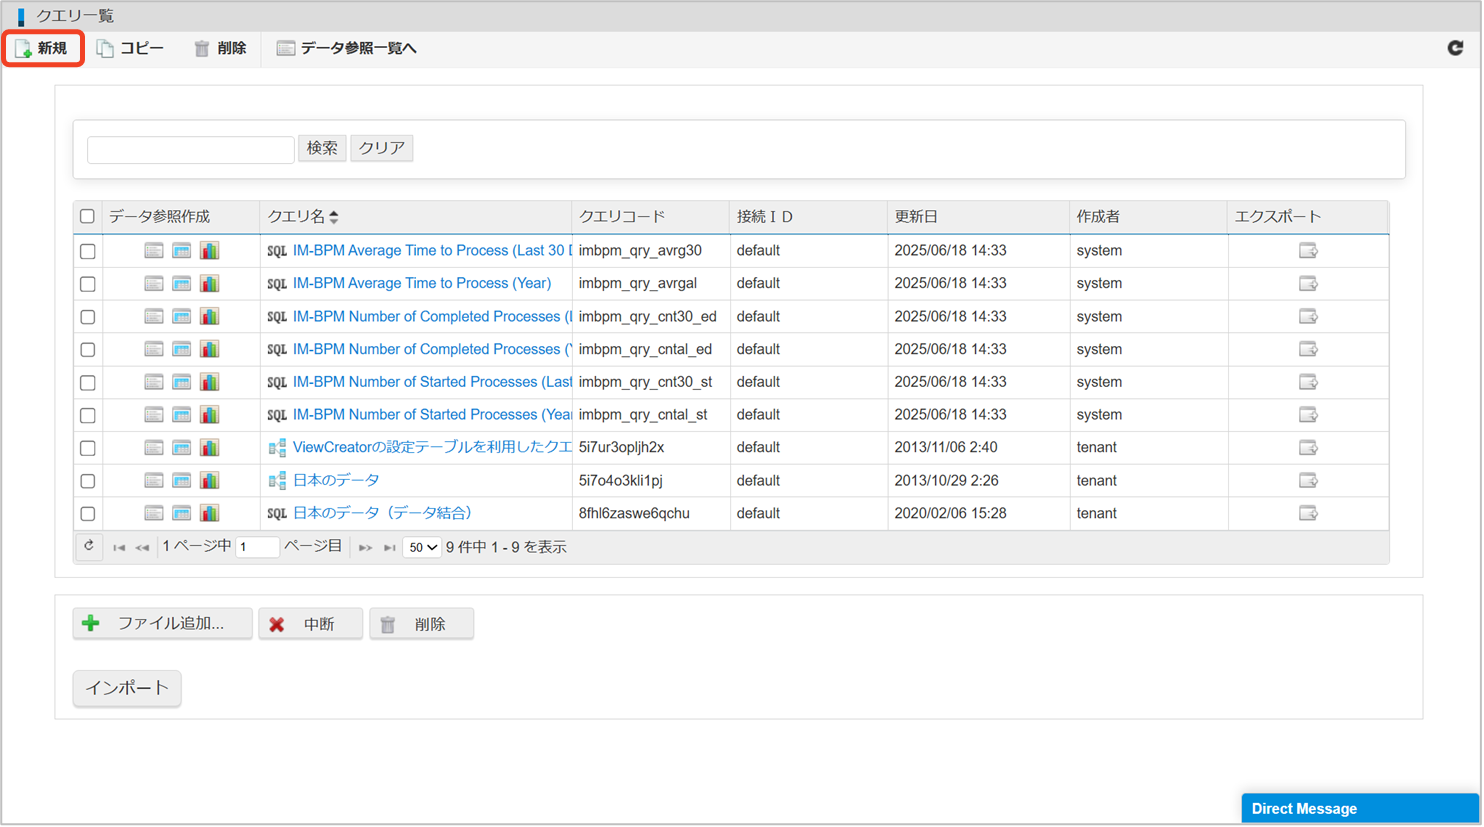Create graph data reference for imbpm_qry_avrg30 row
Viewport: 1484px width, 827px height.
pos(210,251)
